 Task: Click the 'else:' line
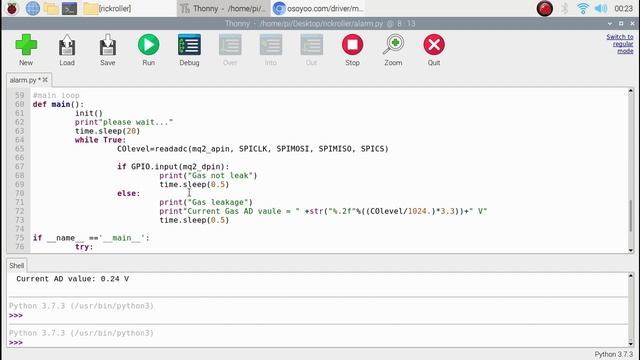pos(129,193)
